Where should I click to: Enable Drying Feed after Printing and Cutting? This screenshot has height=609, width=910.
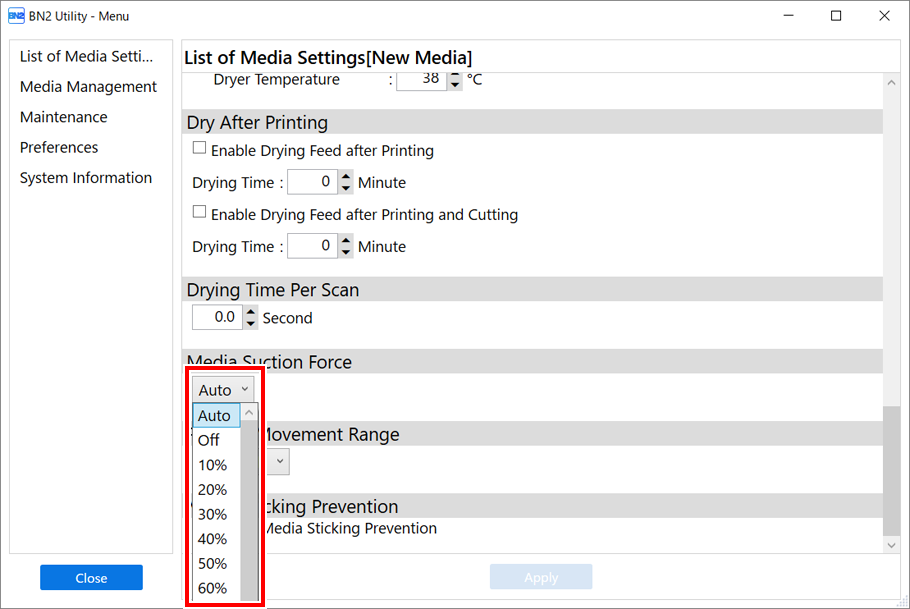(200, 213)
